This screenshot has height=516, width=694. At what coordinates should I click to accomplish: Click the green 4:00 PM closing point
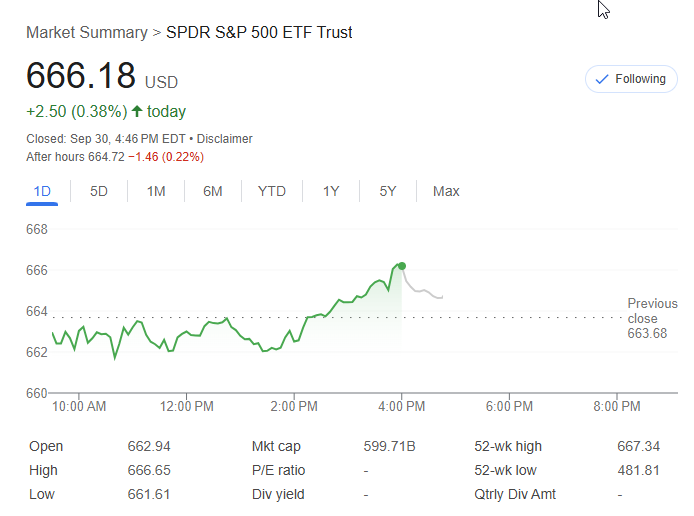[402, 266]
